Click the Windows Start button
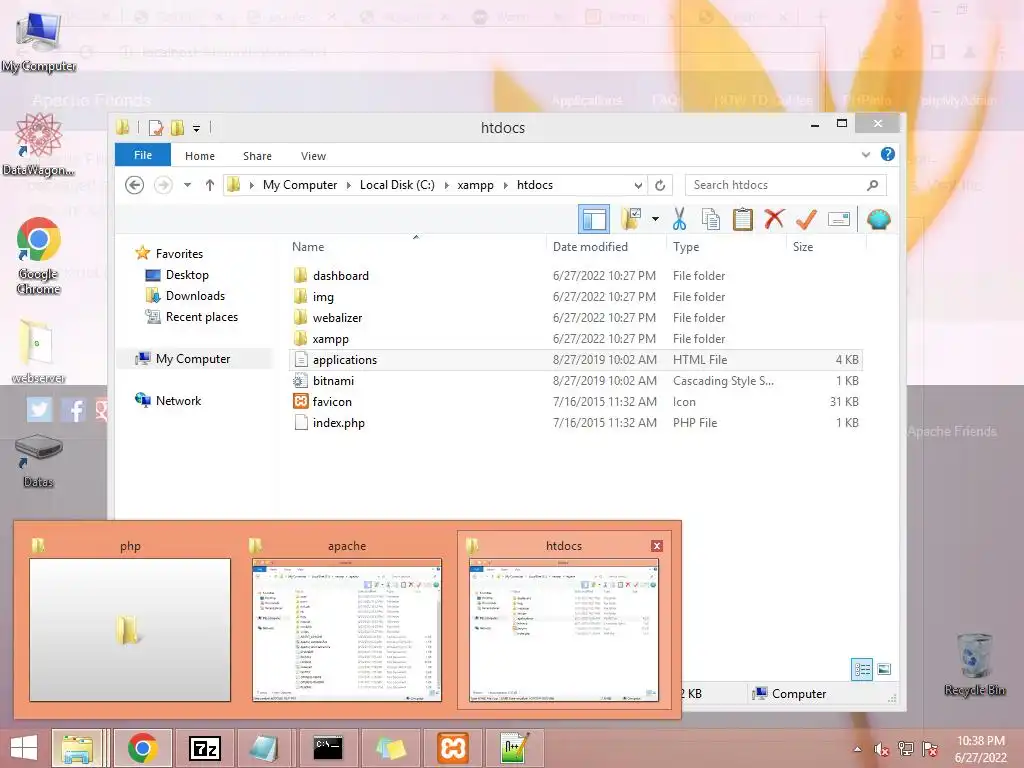 24,748
